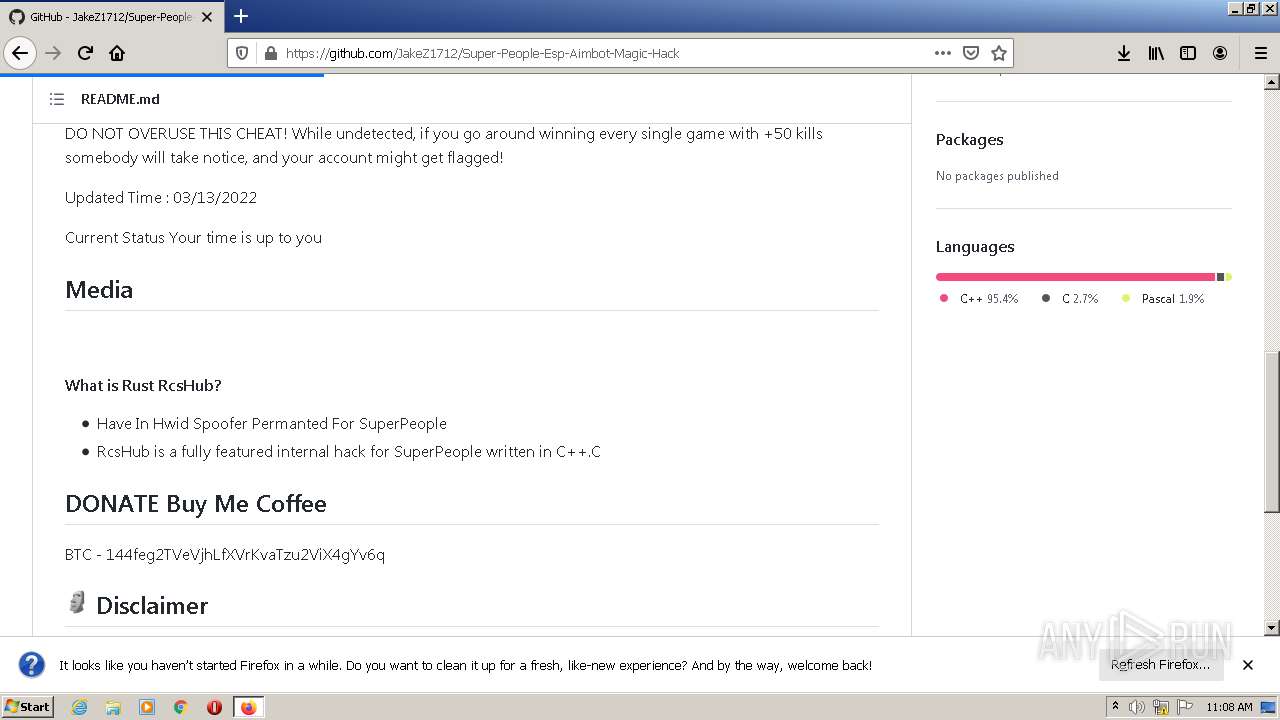Click the pink C++ language bar segment
1280x720 pixels.
(x=1075, y=277)
